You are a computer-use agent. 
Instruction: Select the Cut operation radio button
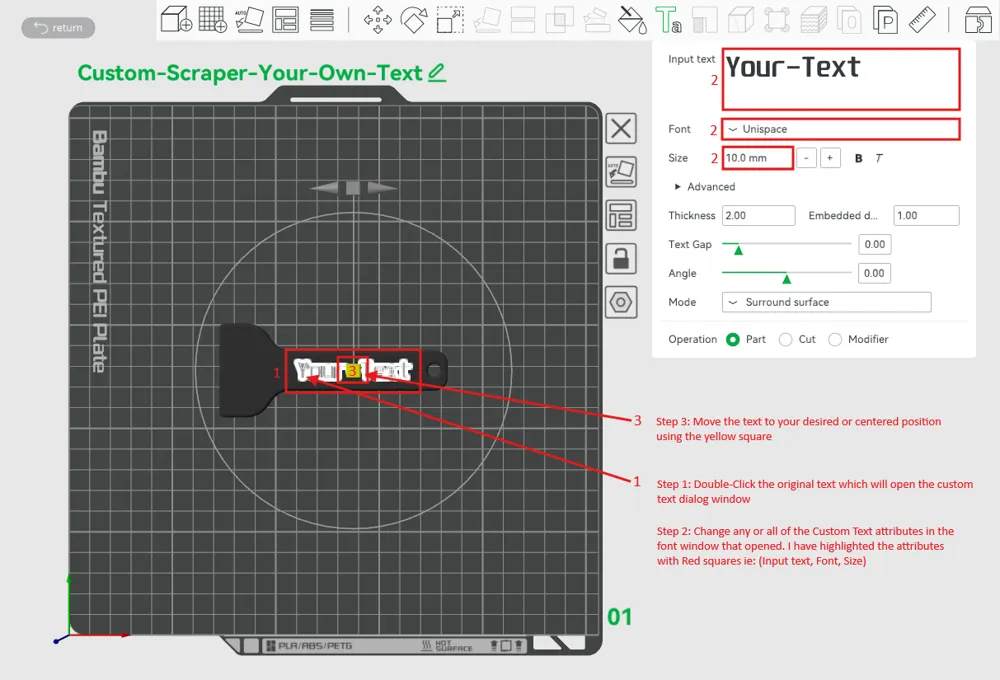(786, 339)
